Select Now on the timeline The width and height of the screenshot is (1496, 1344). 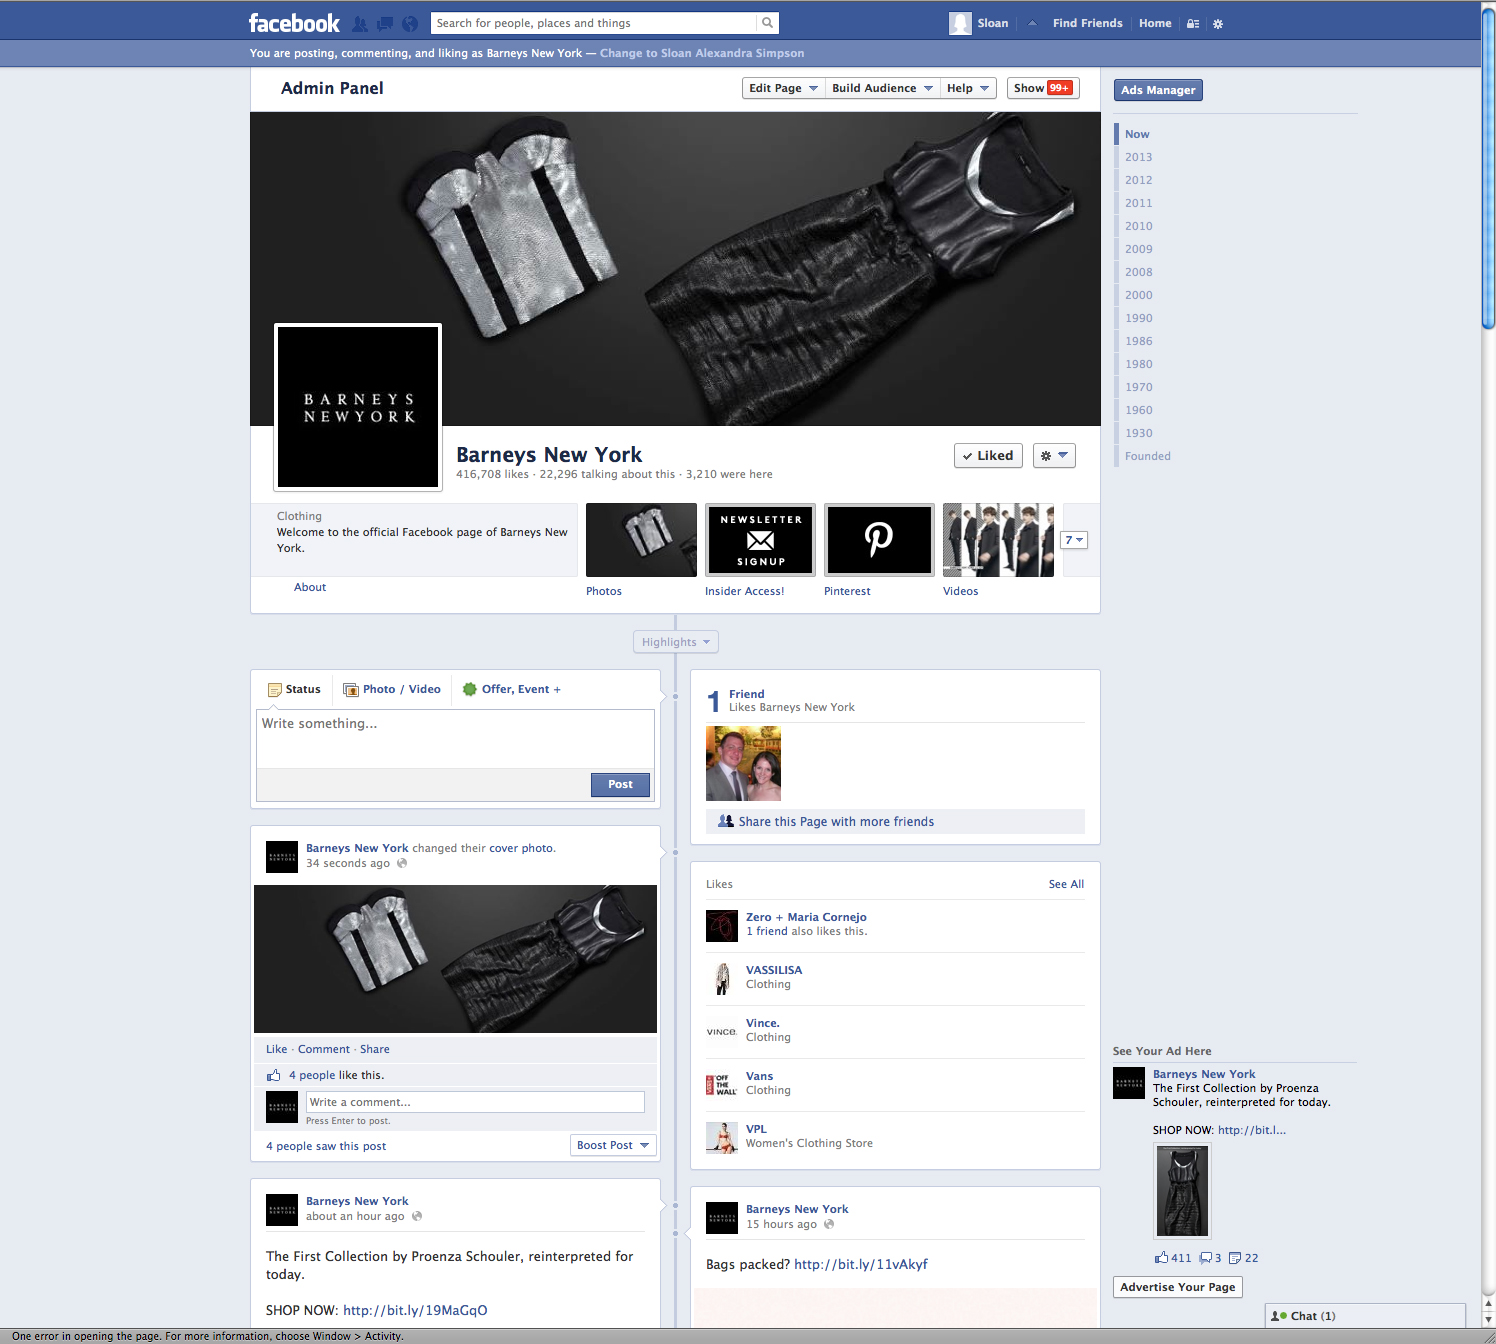1137,134
